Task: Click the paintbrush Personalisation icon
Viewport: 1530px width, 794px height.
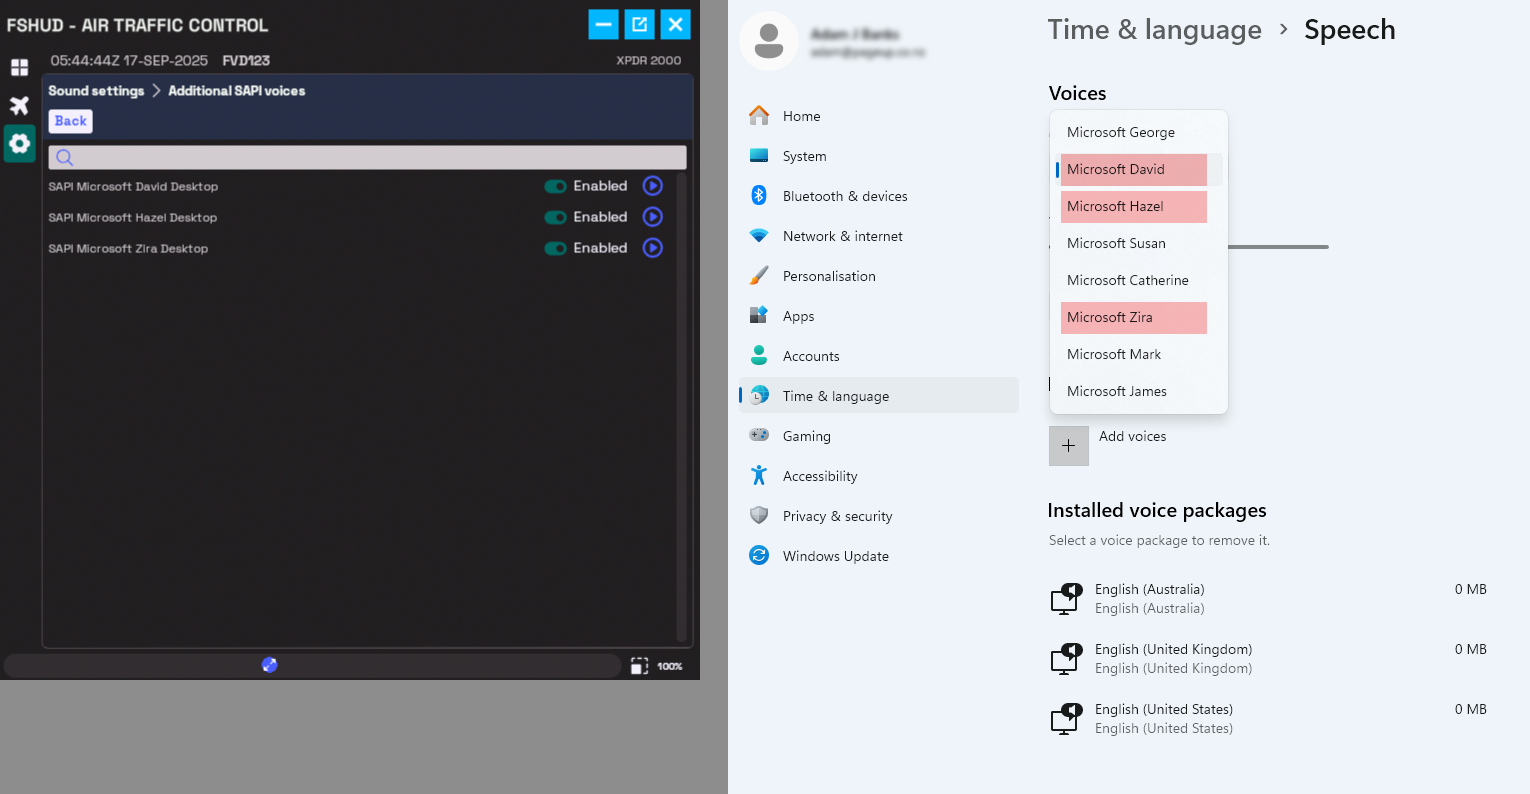Action: click(x=759, y=276)
